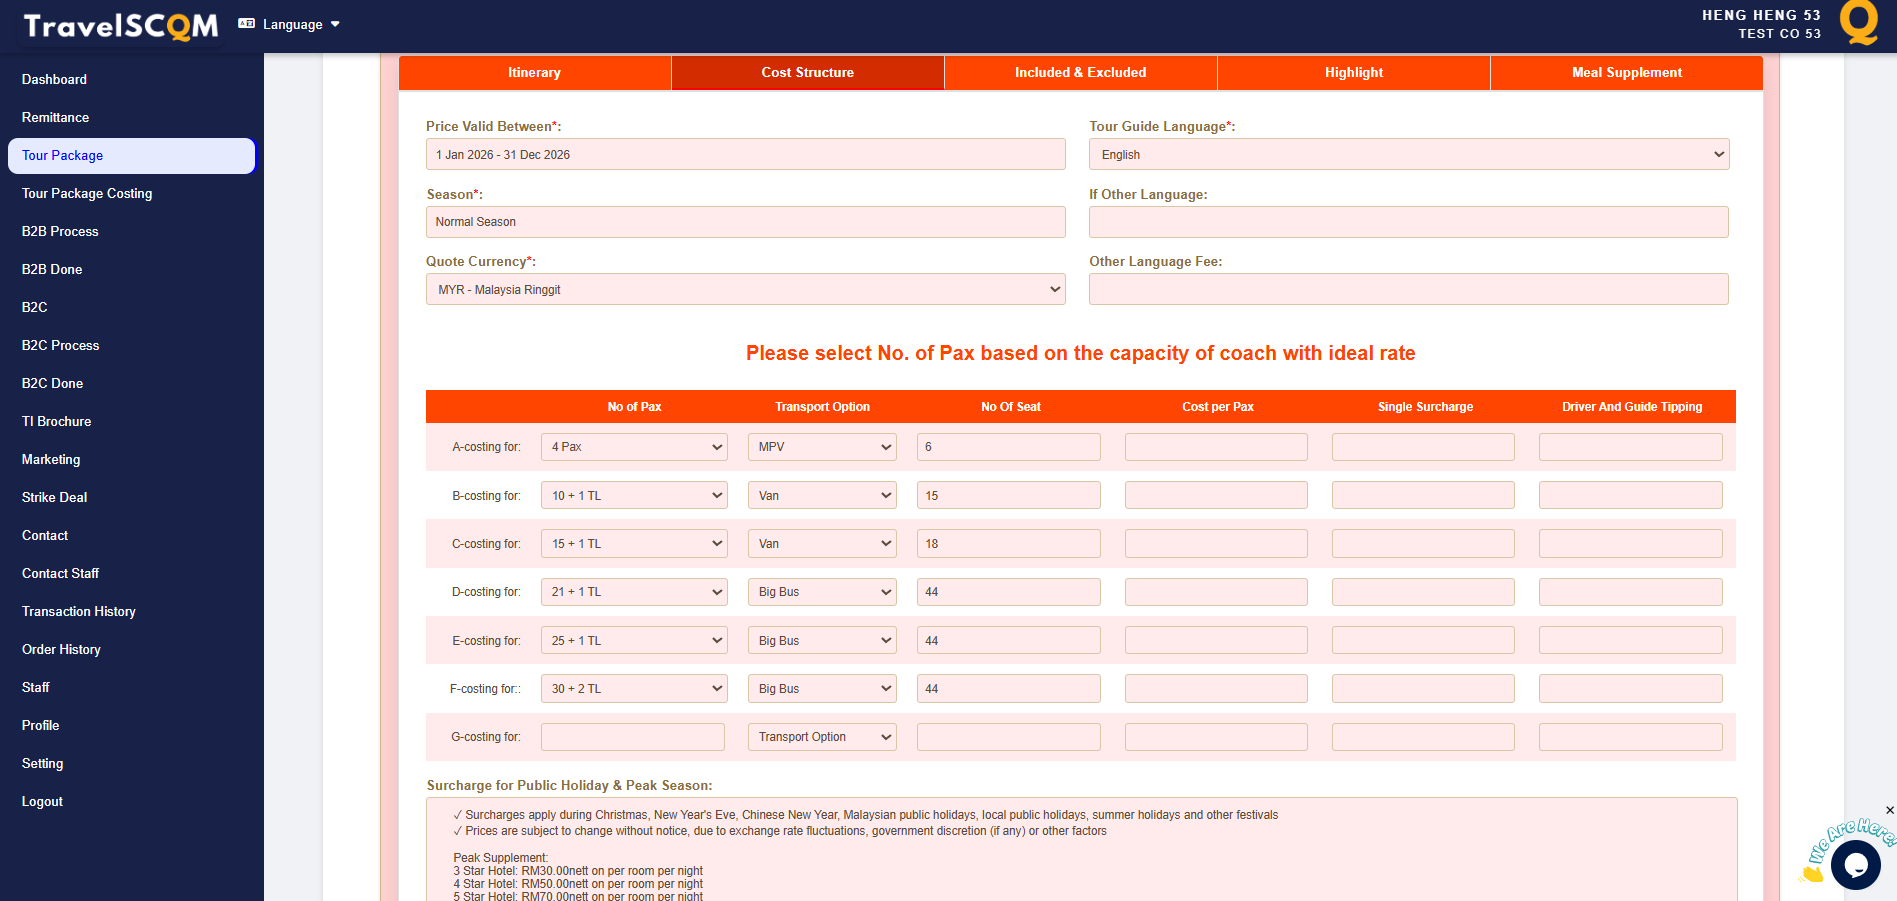1897x901 pixels.
Task: Click A-costing Cost per Pax field
Action: (x=1216, y=447)
